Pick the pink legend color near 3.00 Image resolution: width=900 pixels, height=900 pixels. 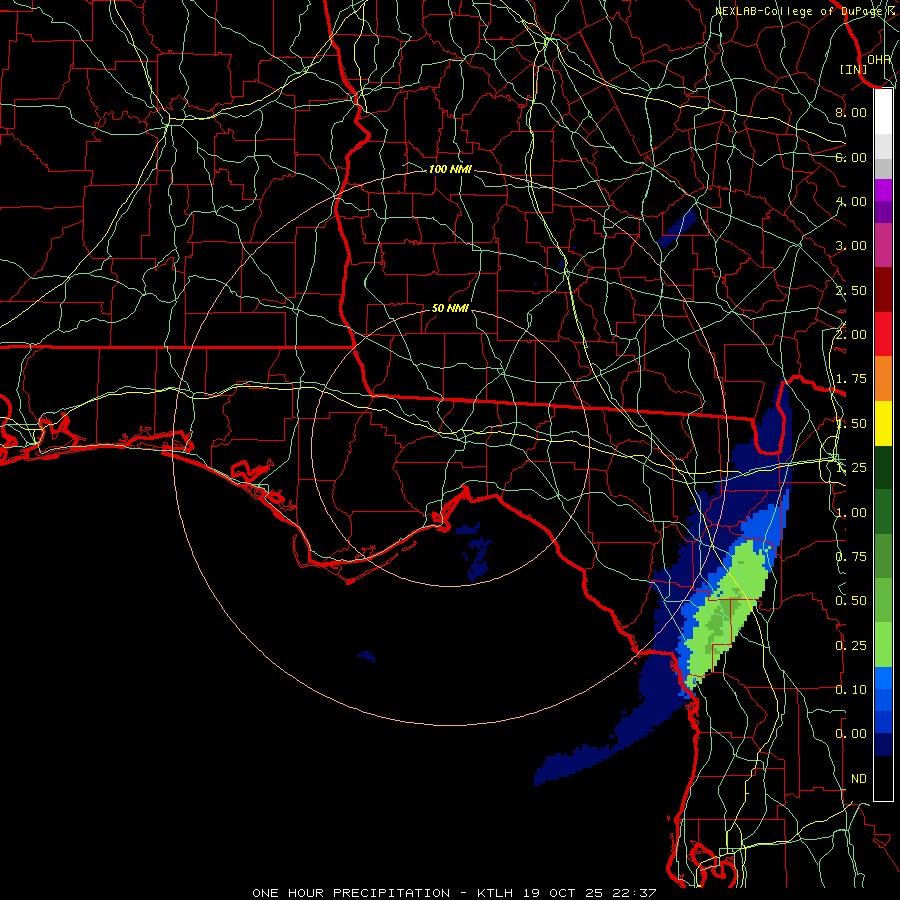pos(883,245)
